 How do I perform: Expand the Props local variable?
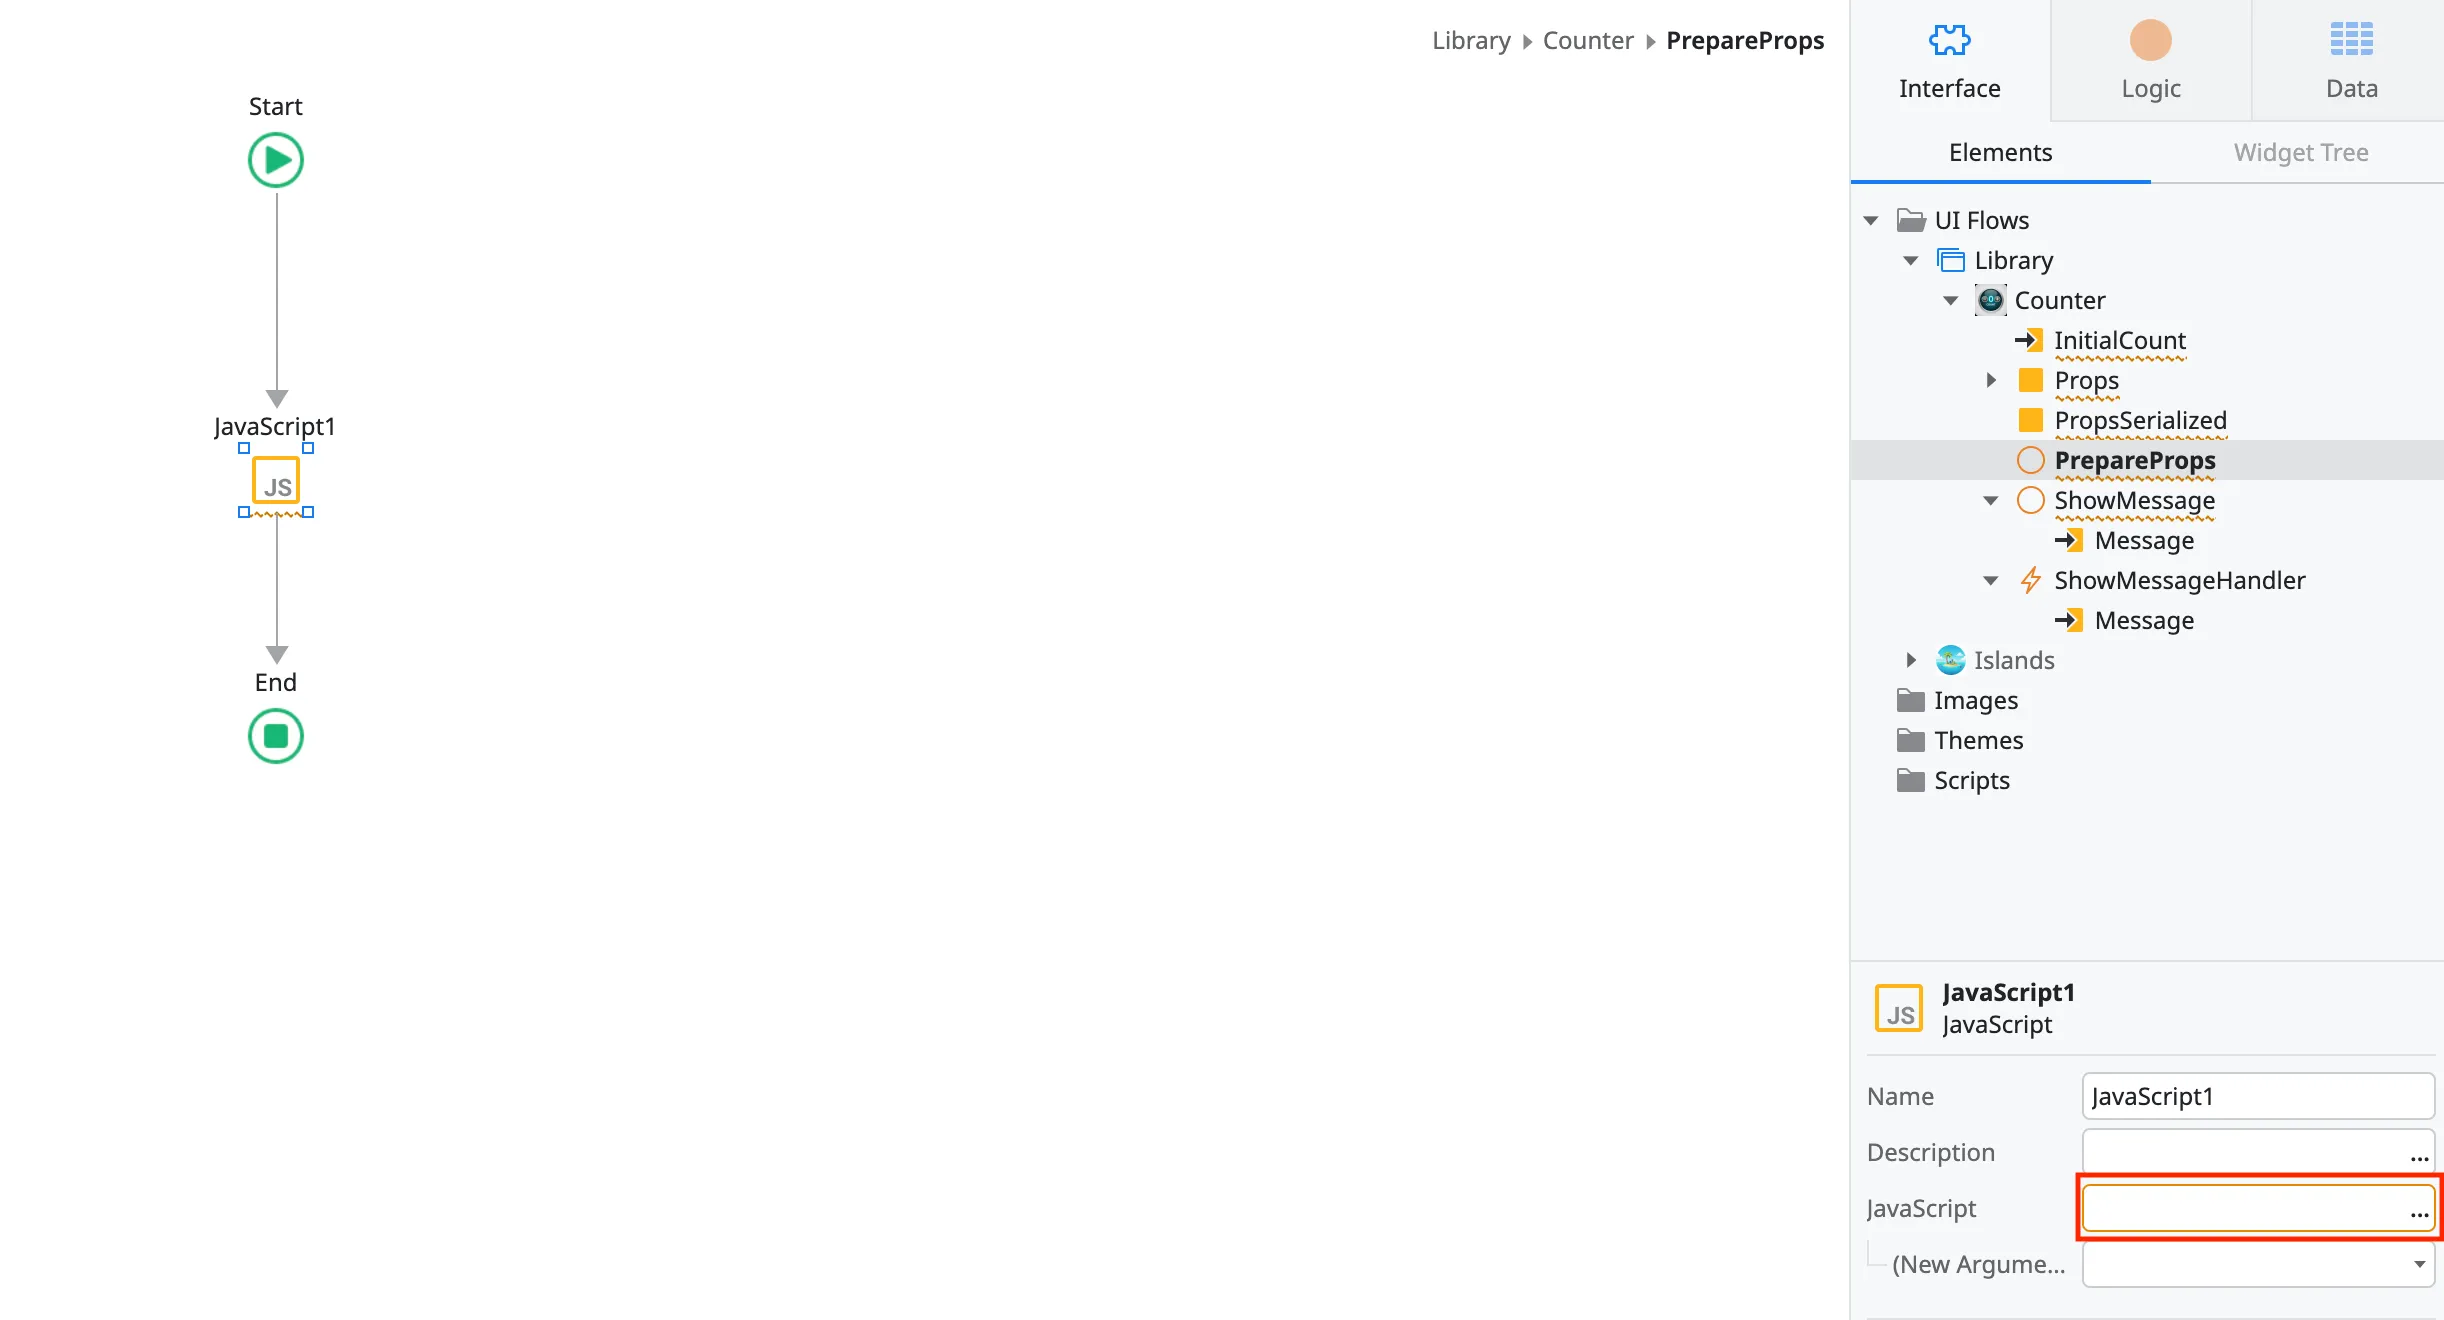(x=1989, y=380)
